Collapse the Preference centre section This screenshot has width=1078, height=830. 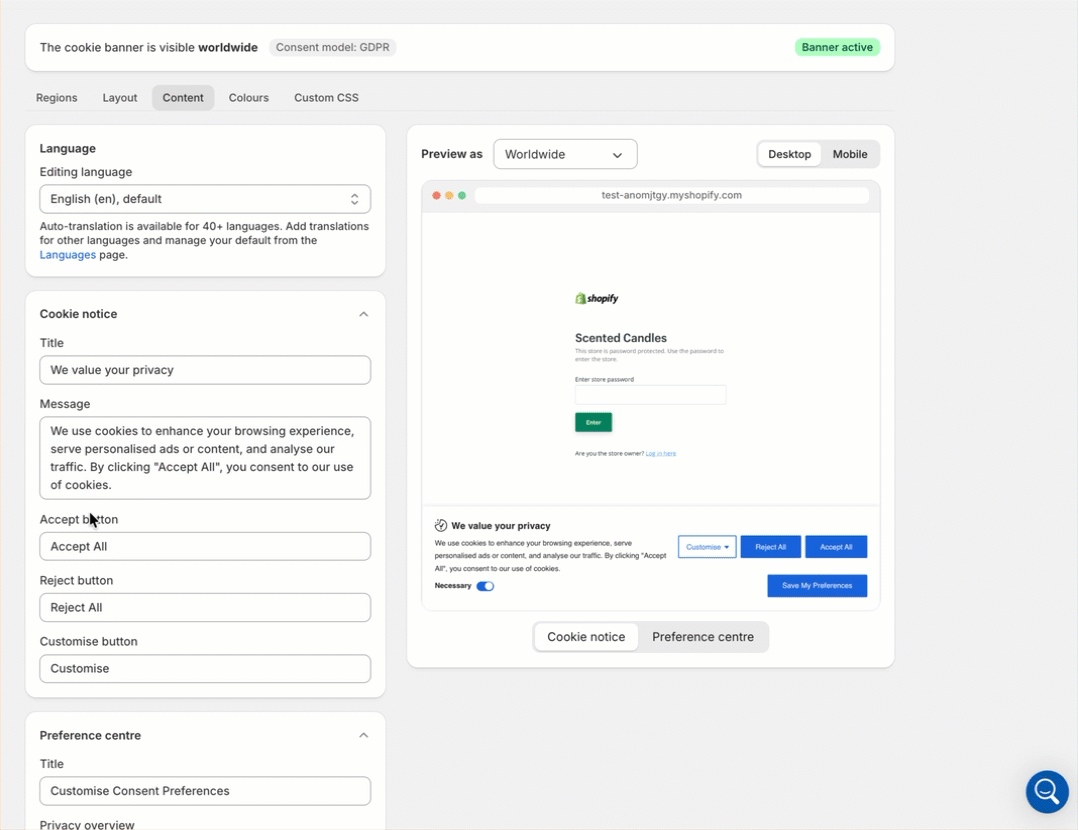[x=364, y=735]
